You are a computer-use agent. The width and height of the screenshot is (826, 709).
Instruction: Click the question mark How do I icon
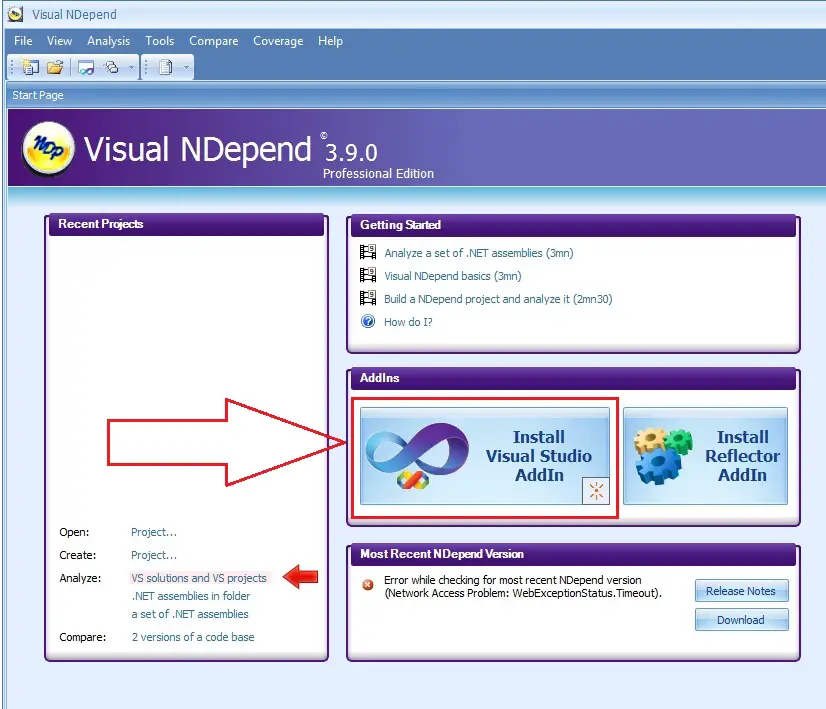(368, 321)
